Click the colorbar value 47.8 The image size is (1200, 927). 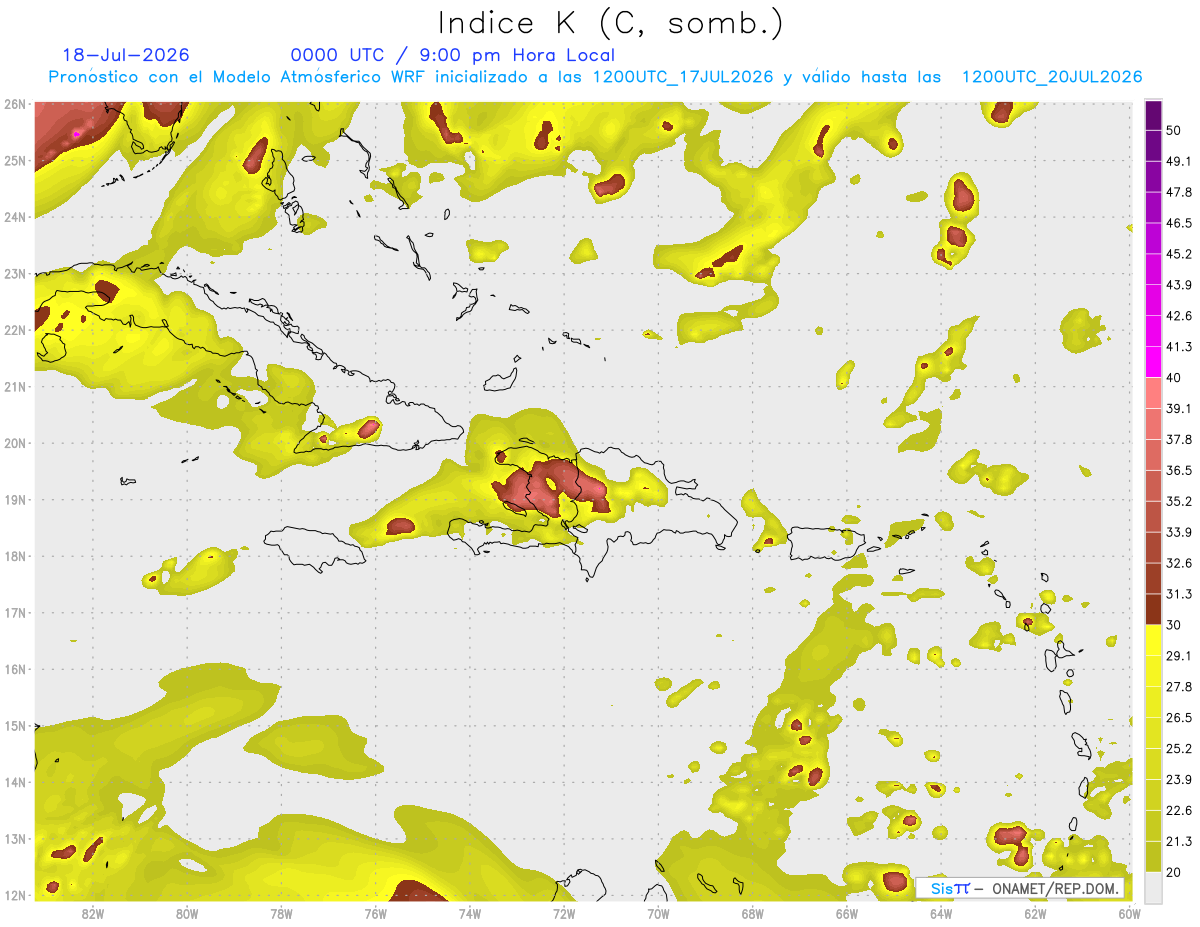point(1179,192)
